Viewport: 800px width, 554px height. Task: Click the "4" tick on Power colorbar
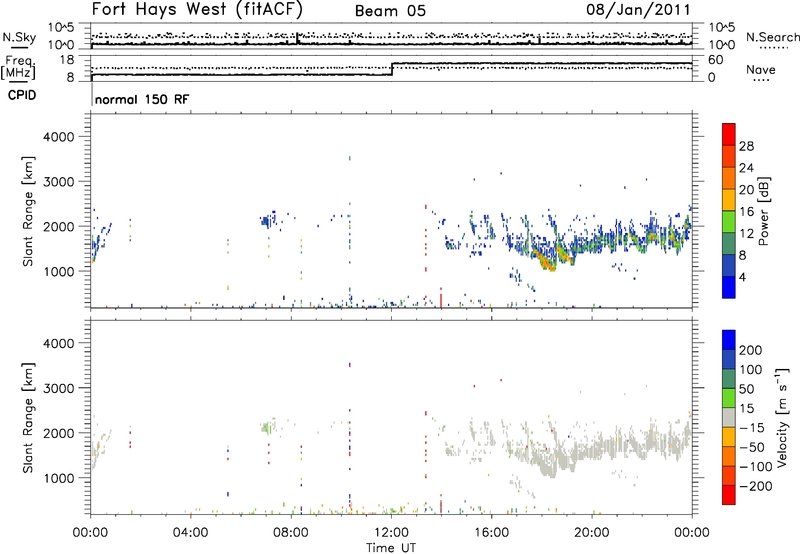[x=742, y=277]
